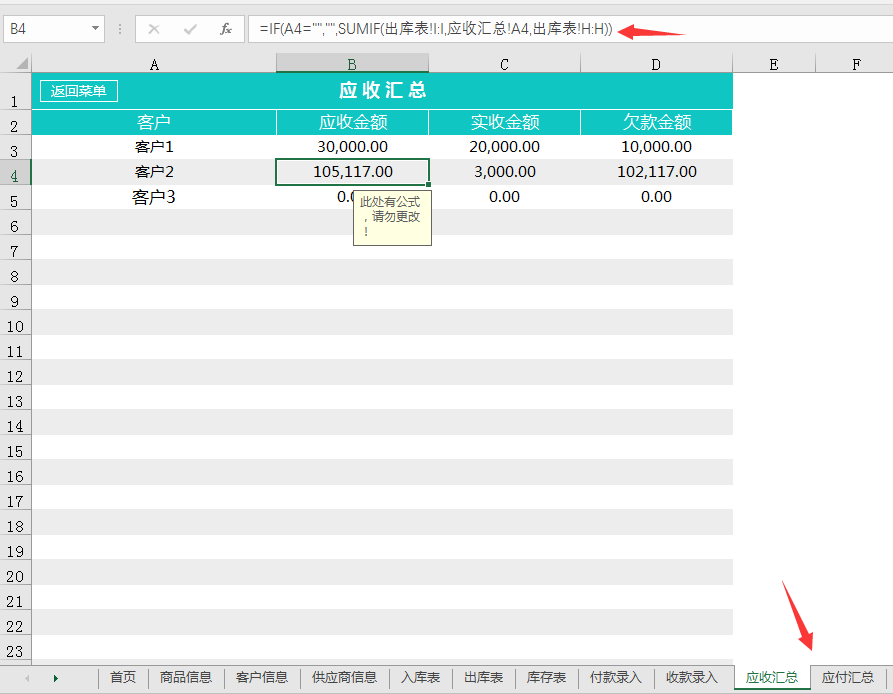Select the cell with 20,000.00
Screen dimensions: 893x694
[504, 147]
